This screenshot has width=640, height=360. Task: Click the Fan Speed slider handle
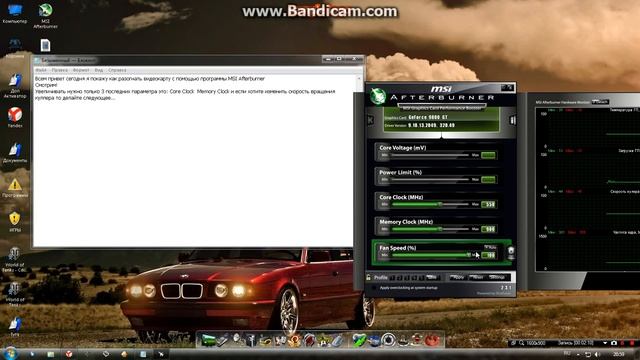click(x=469, y=255)
